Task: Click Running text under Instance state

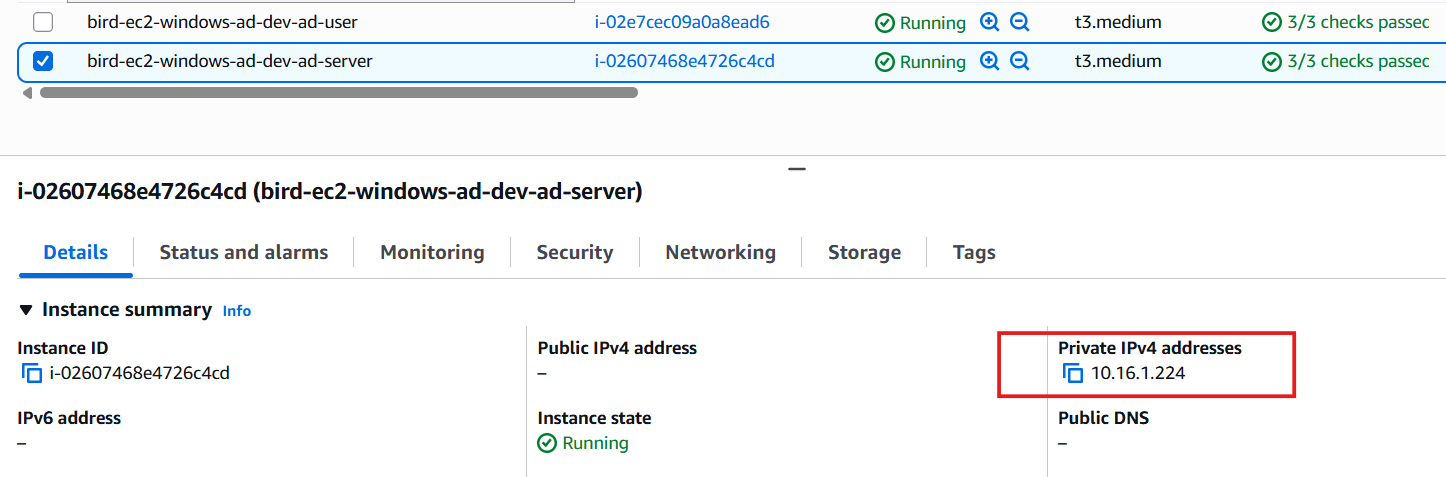Action: click(596, 443)
